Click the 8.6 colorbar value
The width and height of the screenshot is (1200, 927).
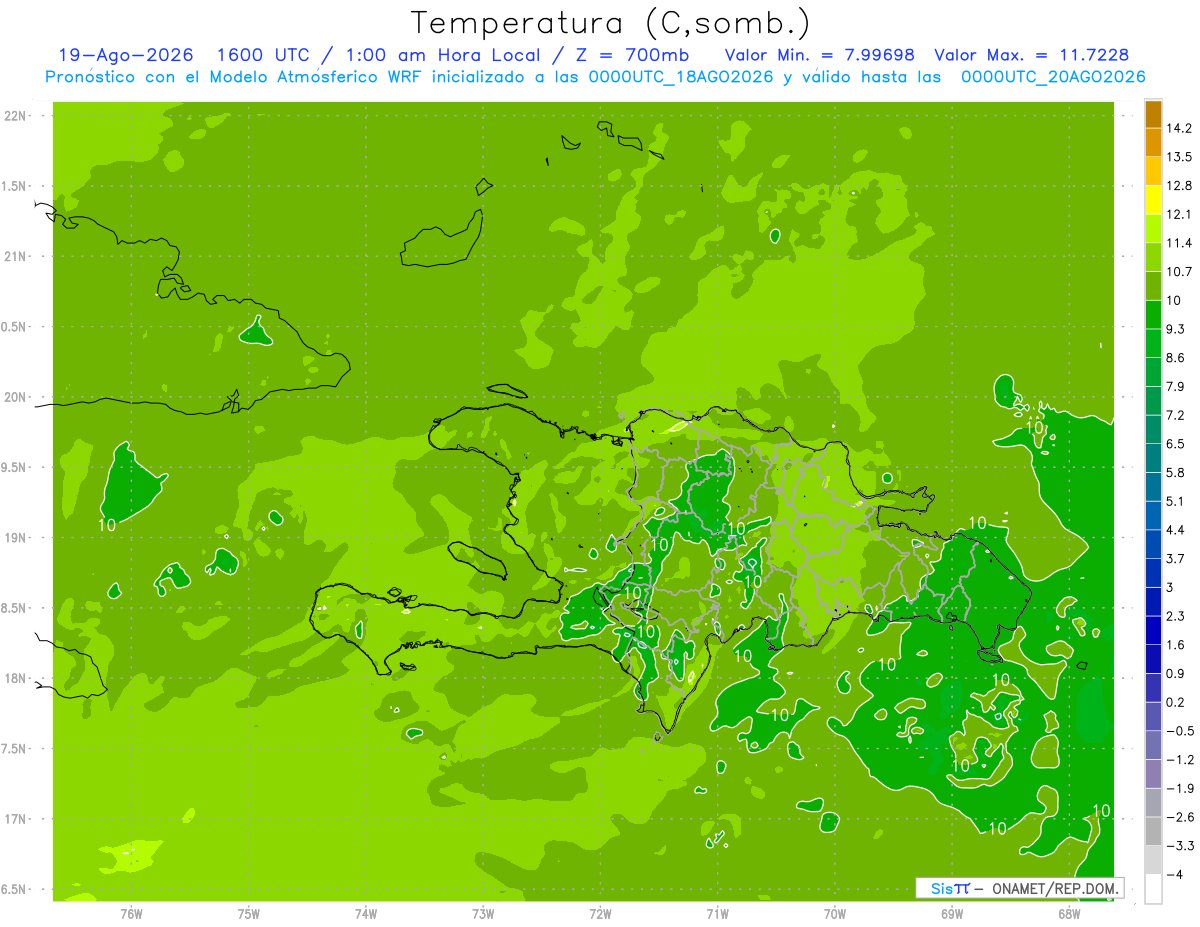(1176, 358)
